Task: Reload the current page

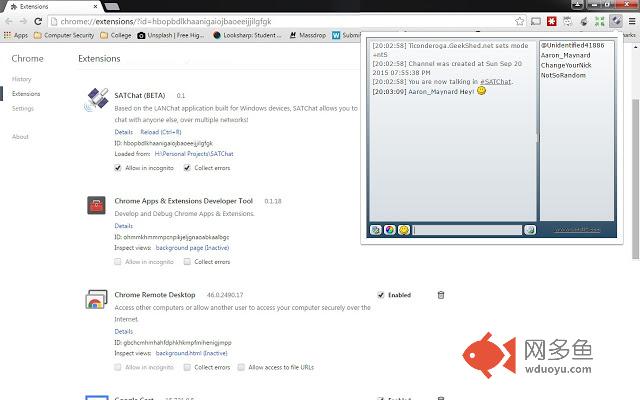Action: pyautogui.click(x=38, y=21)
